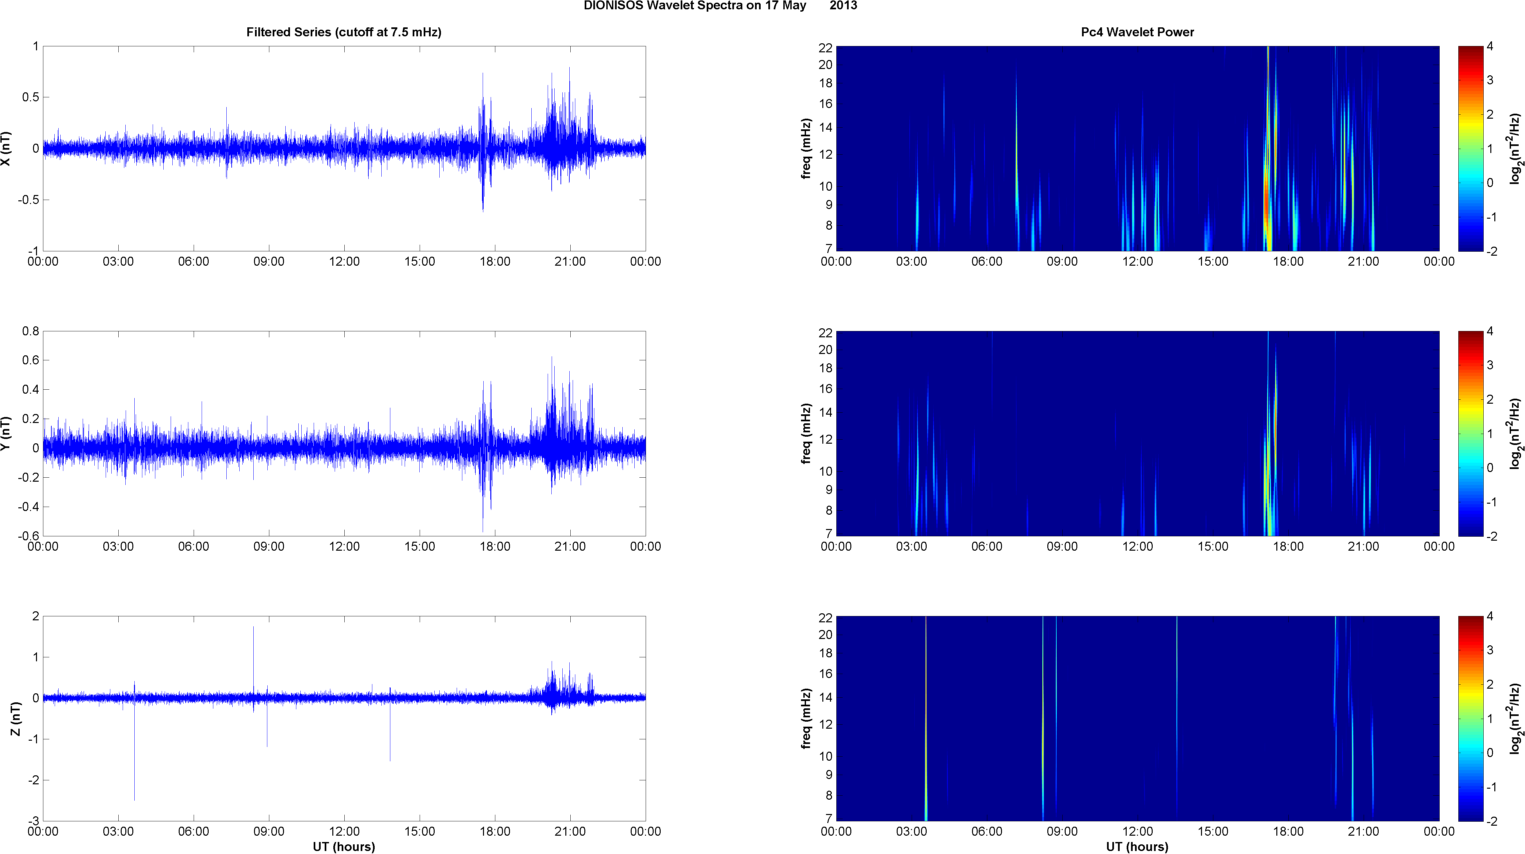Click the Y (nT) axis label

(x=7, y=433)
